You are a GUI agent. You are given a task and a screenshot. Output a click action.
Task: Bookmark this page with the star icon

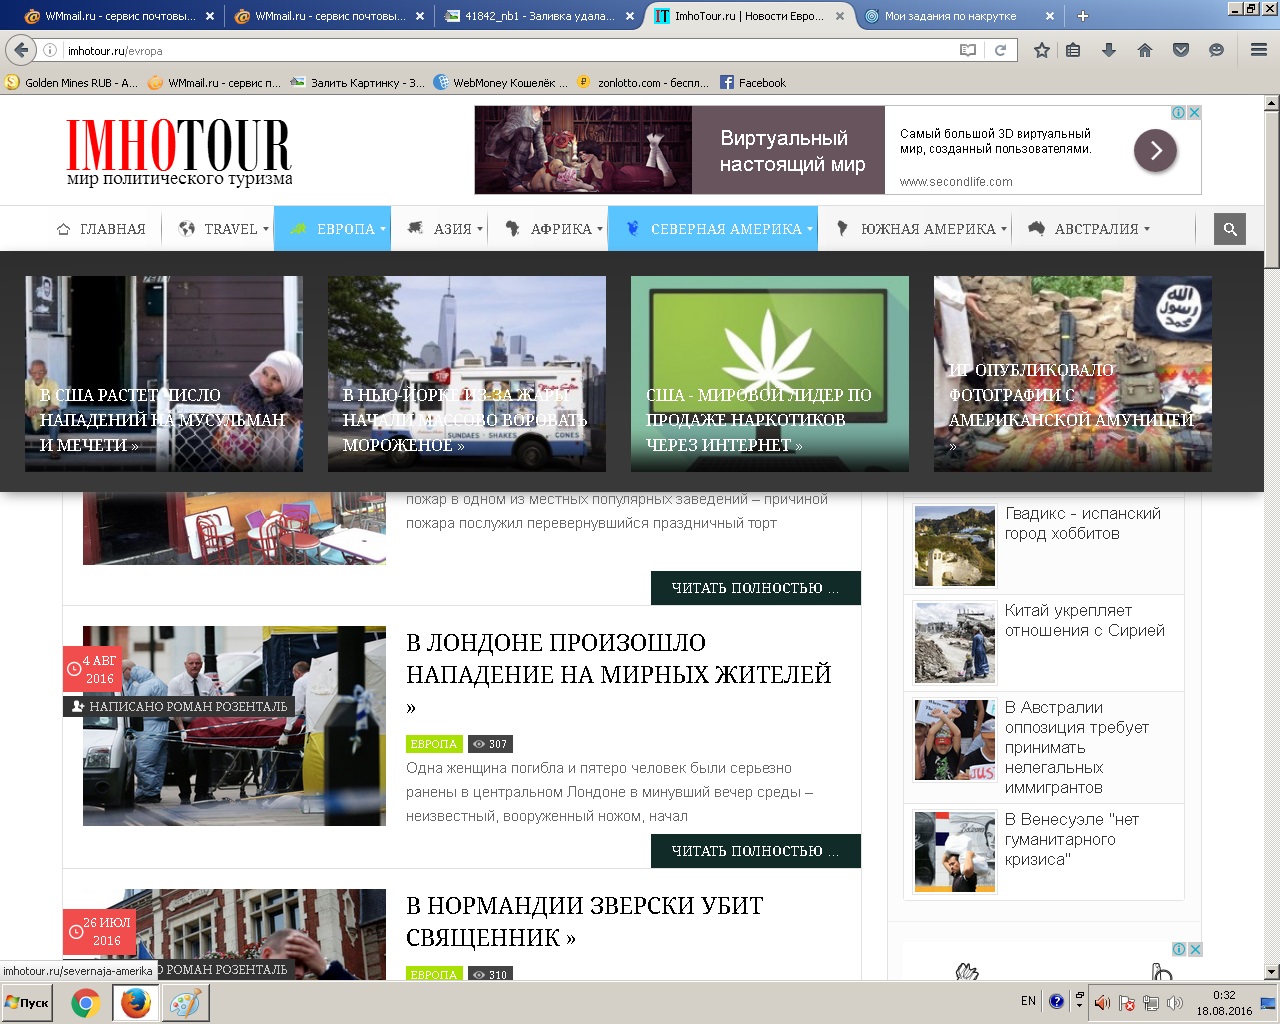(x=1041, y=50)
